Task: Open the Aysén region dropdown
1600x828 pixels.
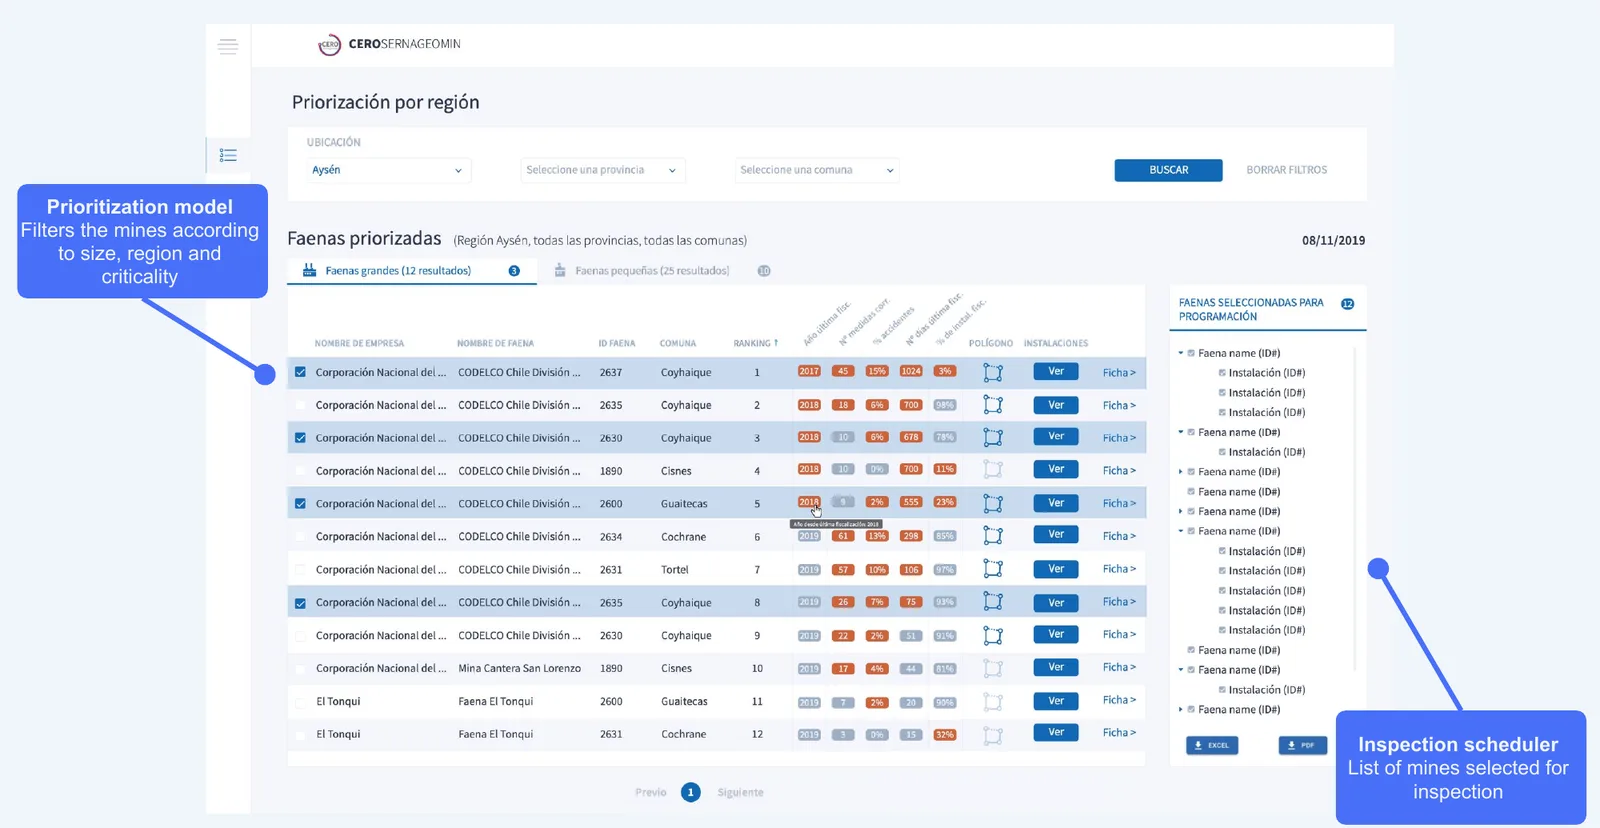Action: point(388,170)
